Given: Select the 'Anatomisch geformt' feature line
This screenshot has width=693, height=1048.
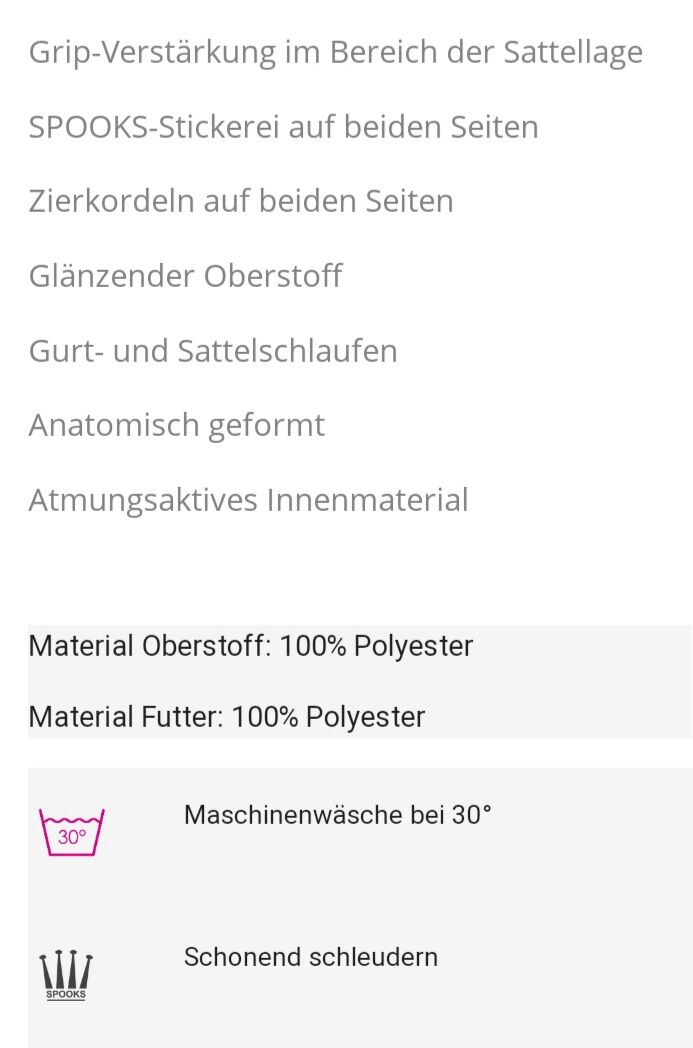Looking at the screenshot, I should (176, 425).
